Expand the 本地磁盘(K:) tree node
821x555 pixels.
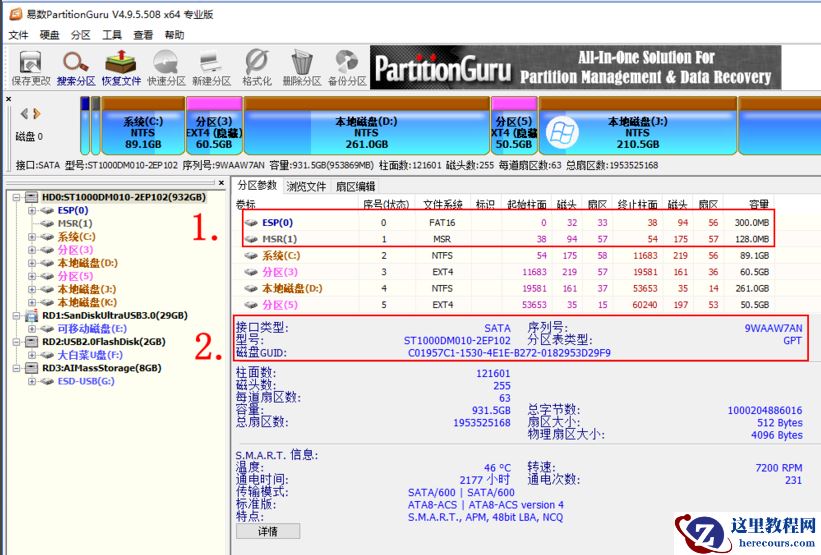tap(32, 303)
